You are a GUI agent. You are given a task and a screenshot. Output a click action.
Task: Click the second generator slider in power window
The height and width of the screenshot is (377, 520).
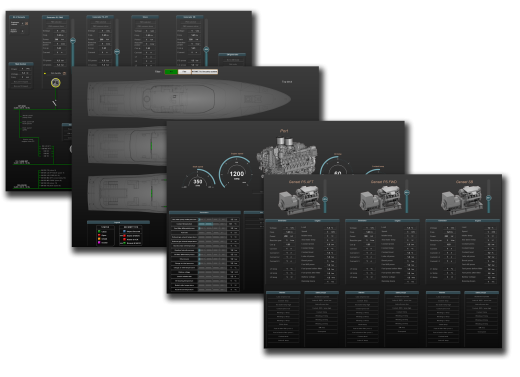pyautogui.click(x=117, y=52)
